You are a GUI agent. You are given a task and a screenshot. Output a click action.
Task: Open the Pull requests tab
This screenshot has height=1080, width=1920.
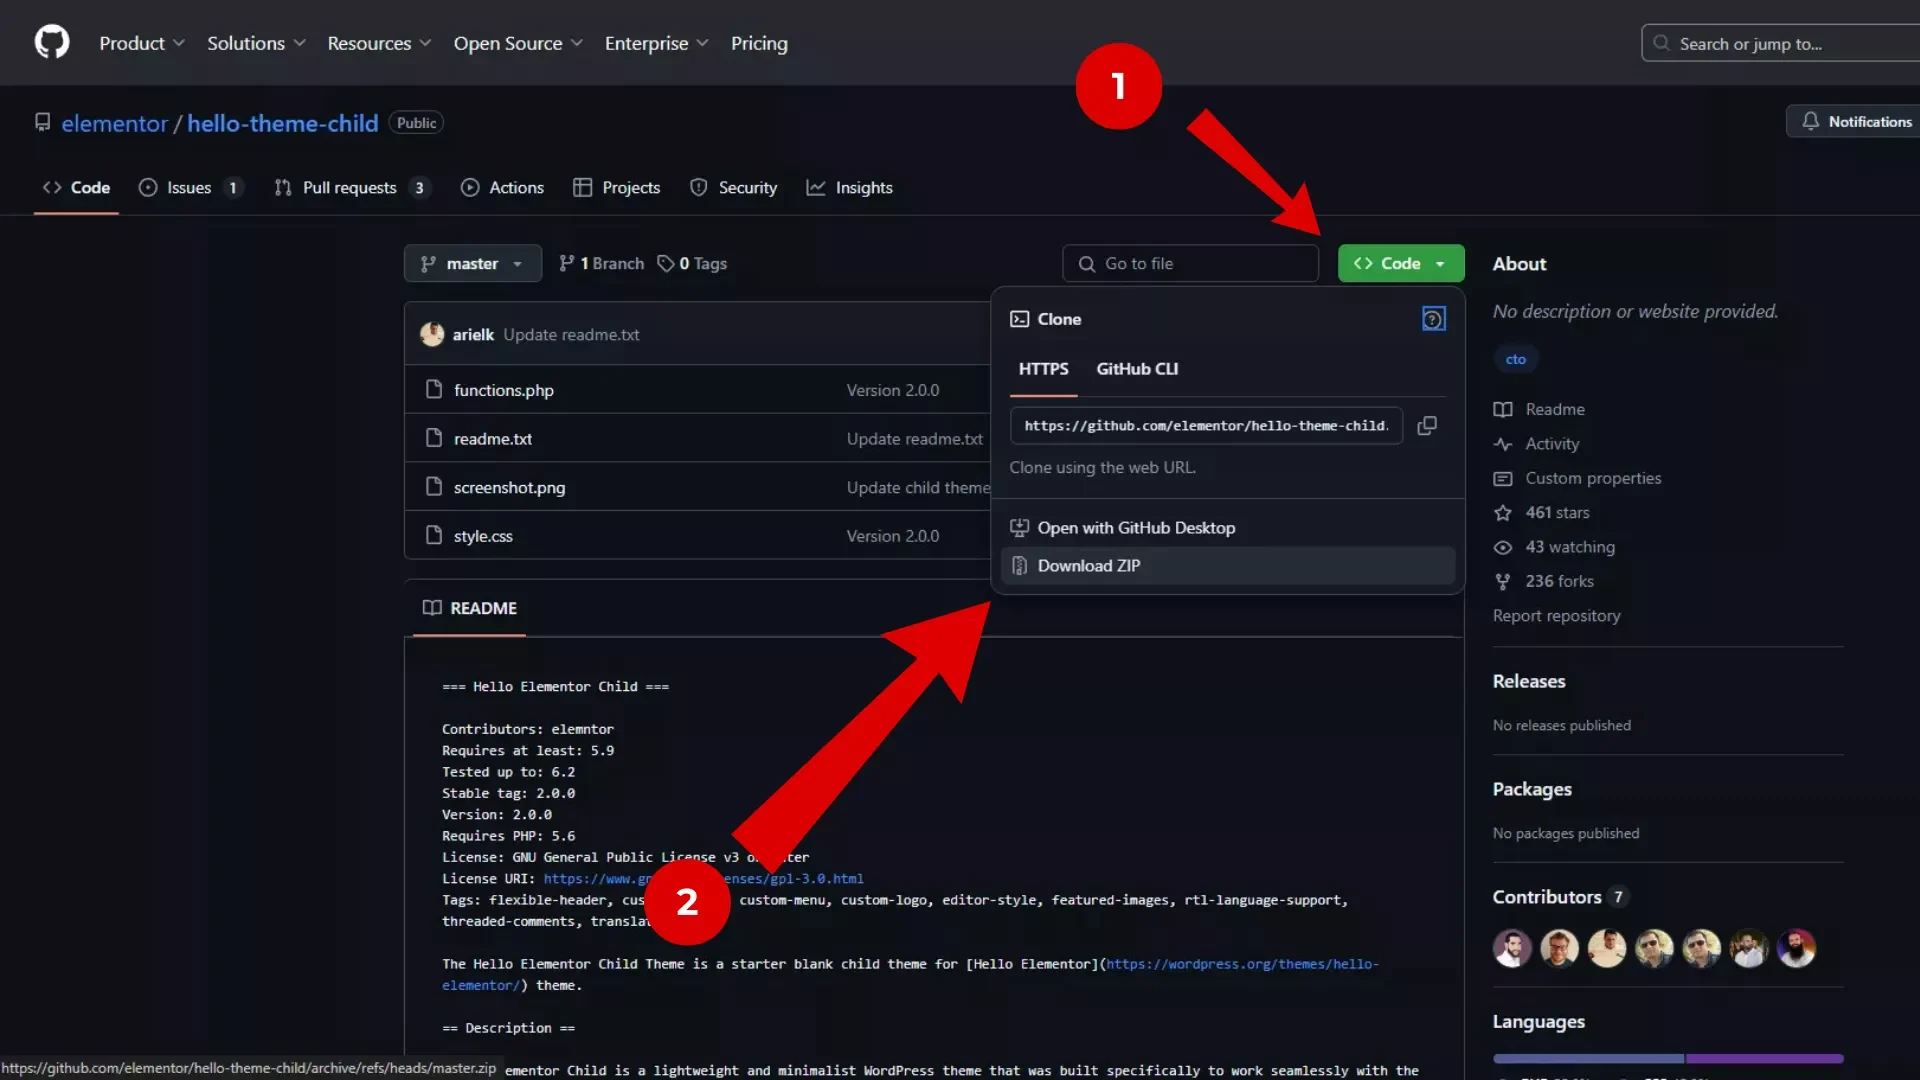351,187
